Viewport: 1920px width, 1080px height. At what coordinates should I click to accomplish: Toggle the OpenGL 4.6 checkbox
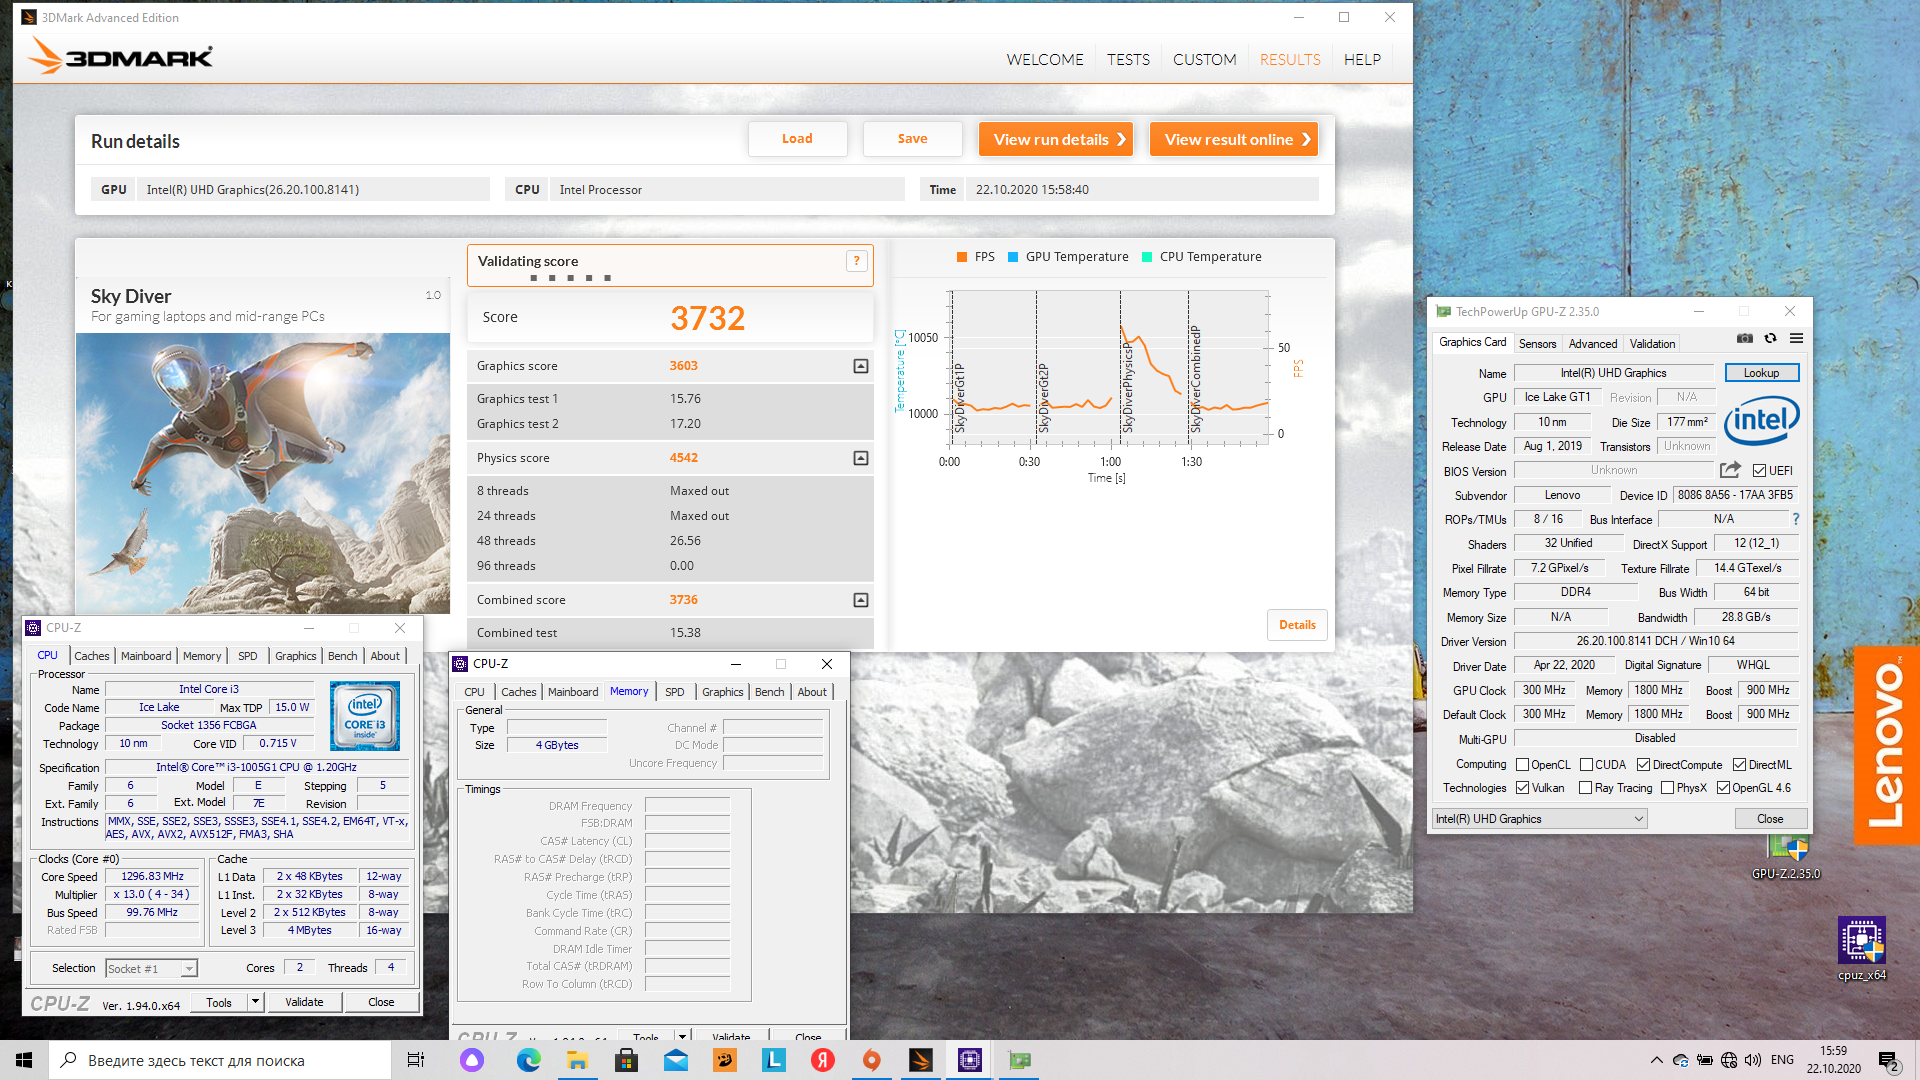[1723, 788]
